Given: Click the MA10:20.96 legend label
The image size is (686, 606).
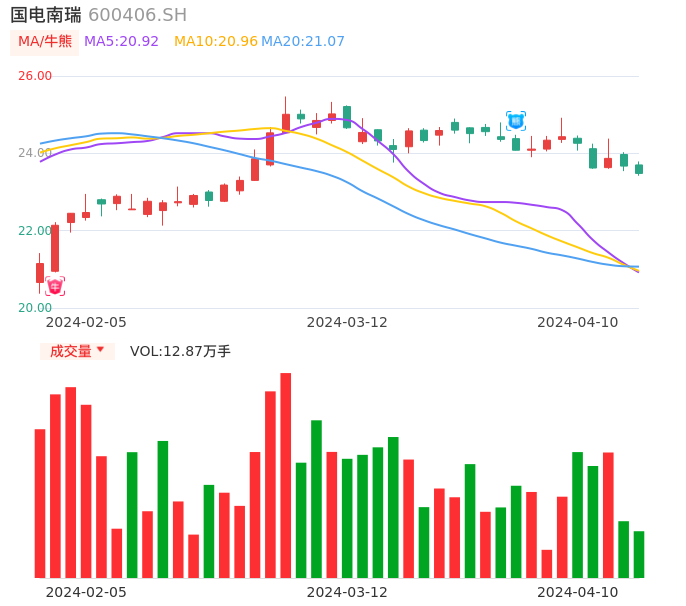Looking at the screenshot, I should click(216, 42).
